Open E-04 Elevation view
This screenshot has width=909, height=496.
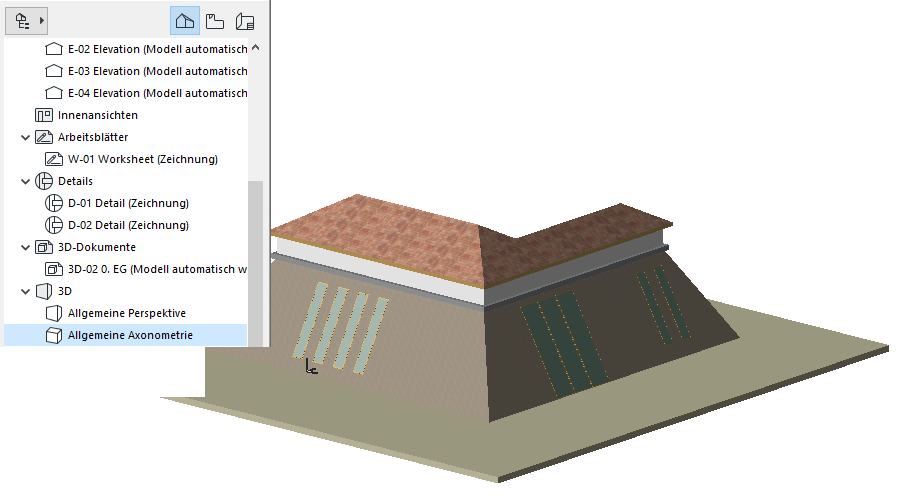[158, 93]
